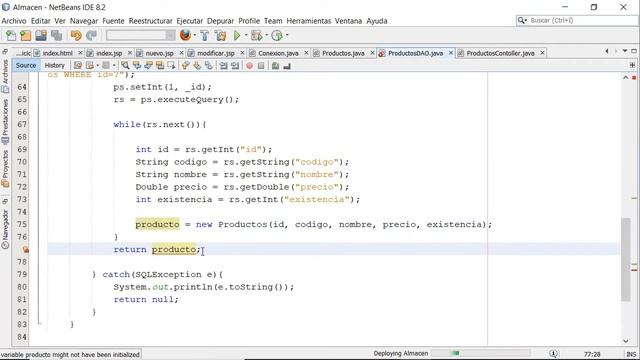Open the Reestructurar menu
This screenshot has width=640, height=360.
151,21
